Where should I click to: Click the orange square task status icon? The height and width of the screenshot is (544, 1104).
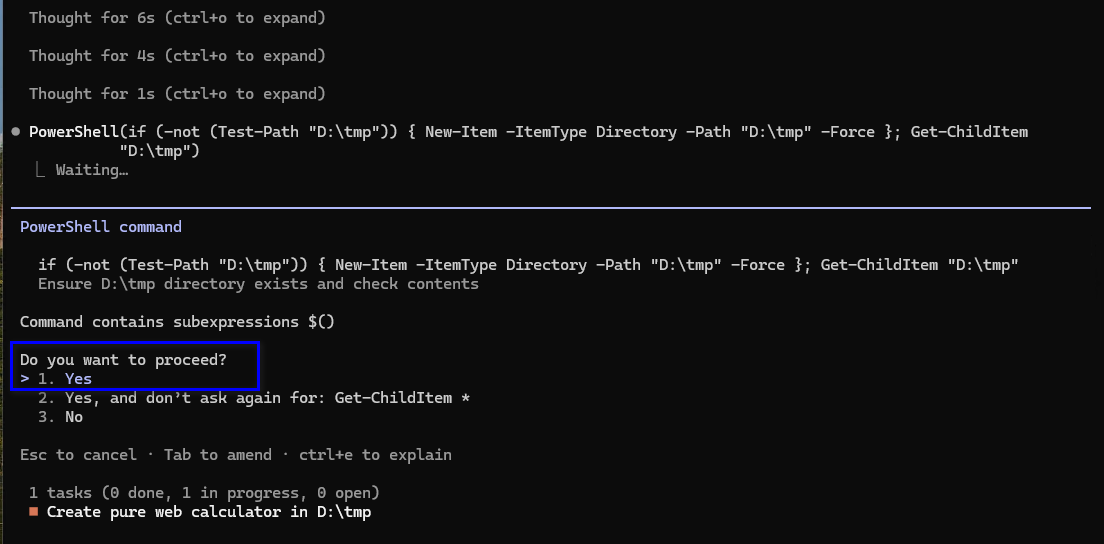(x=34, y=512)
